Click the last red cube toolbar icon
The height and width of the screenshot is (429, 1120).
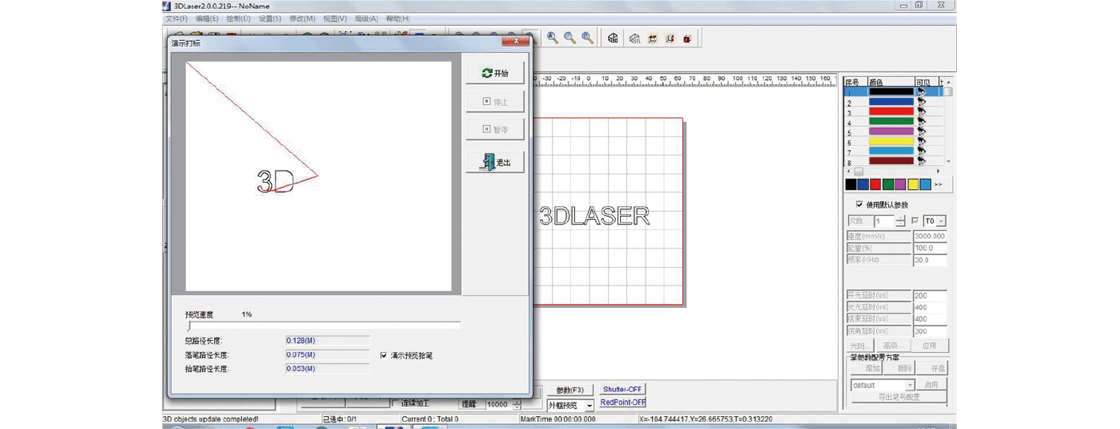click(x=687, y=38)
